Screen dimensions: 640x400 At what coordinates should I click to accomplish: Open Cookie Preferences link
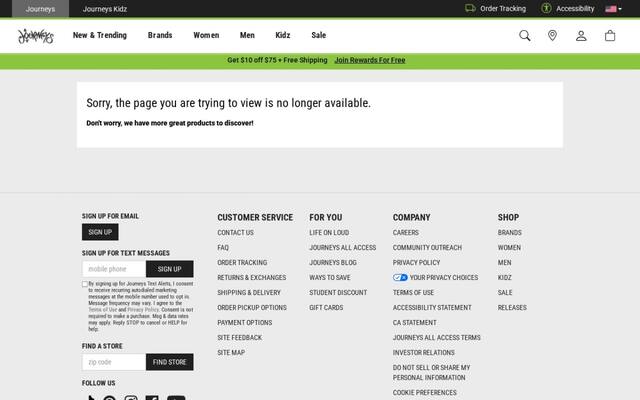tap(424, 393)
